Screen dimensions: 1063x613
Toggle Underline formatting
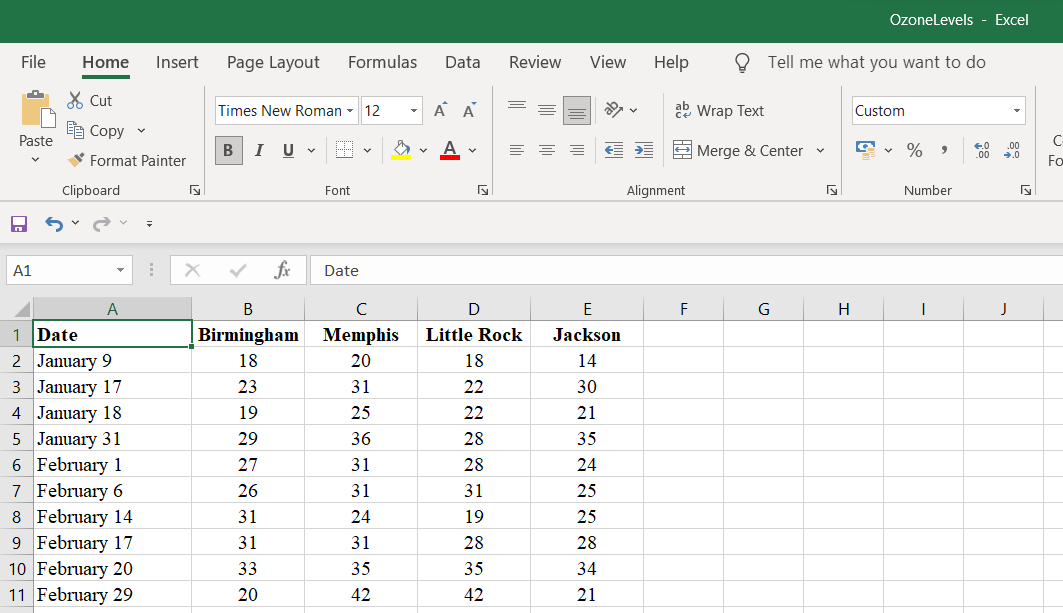pyautogui.click(x=288, y=150)
